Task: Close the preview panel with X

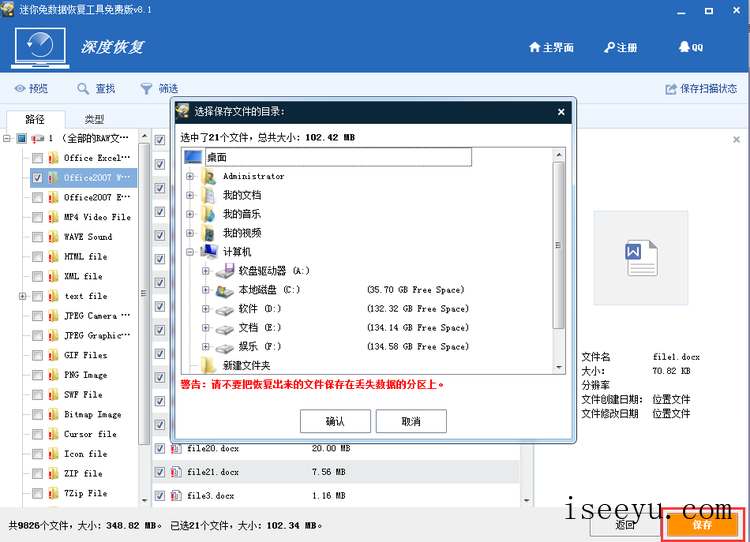Action: (737, 140)
